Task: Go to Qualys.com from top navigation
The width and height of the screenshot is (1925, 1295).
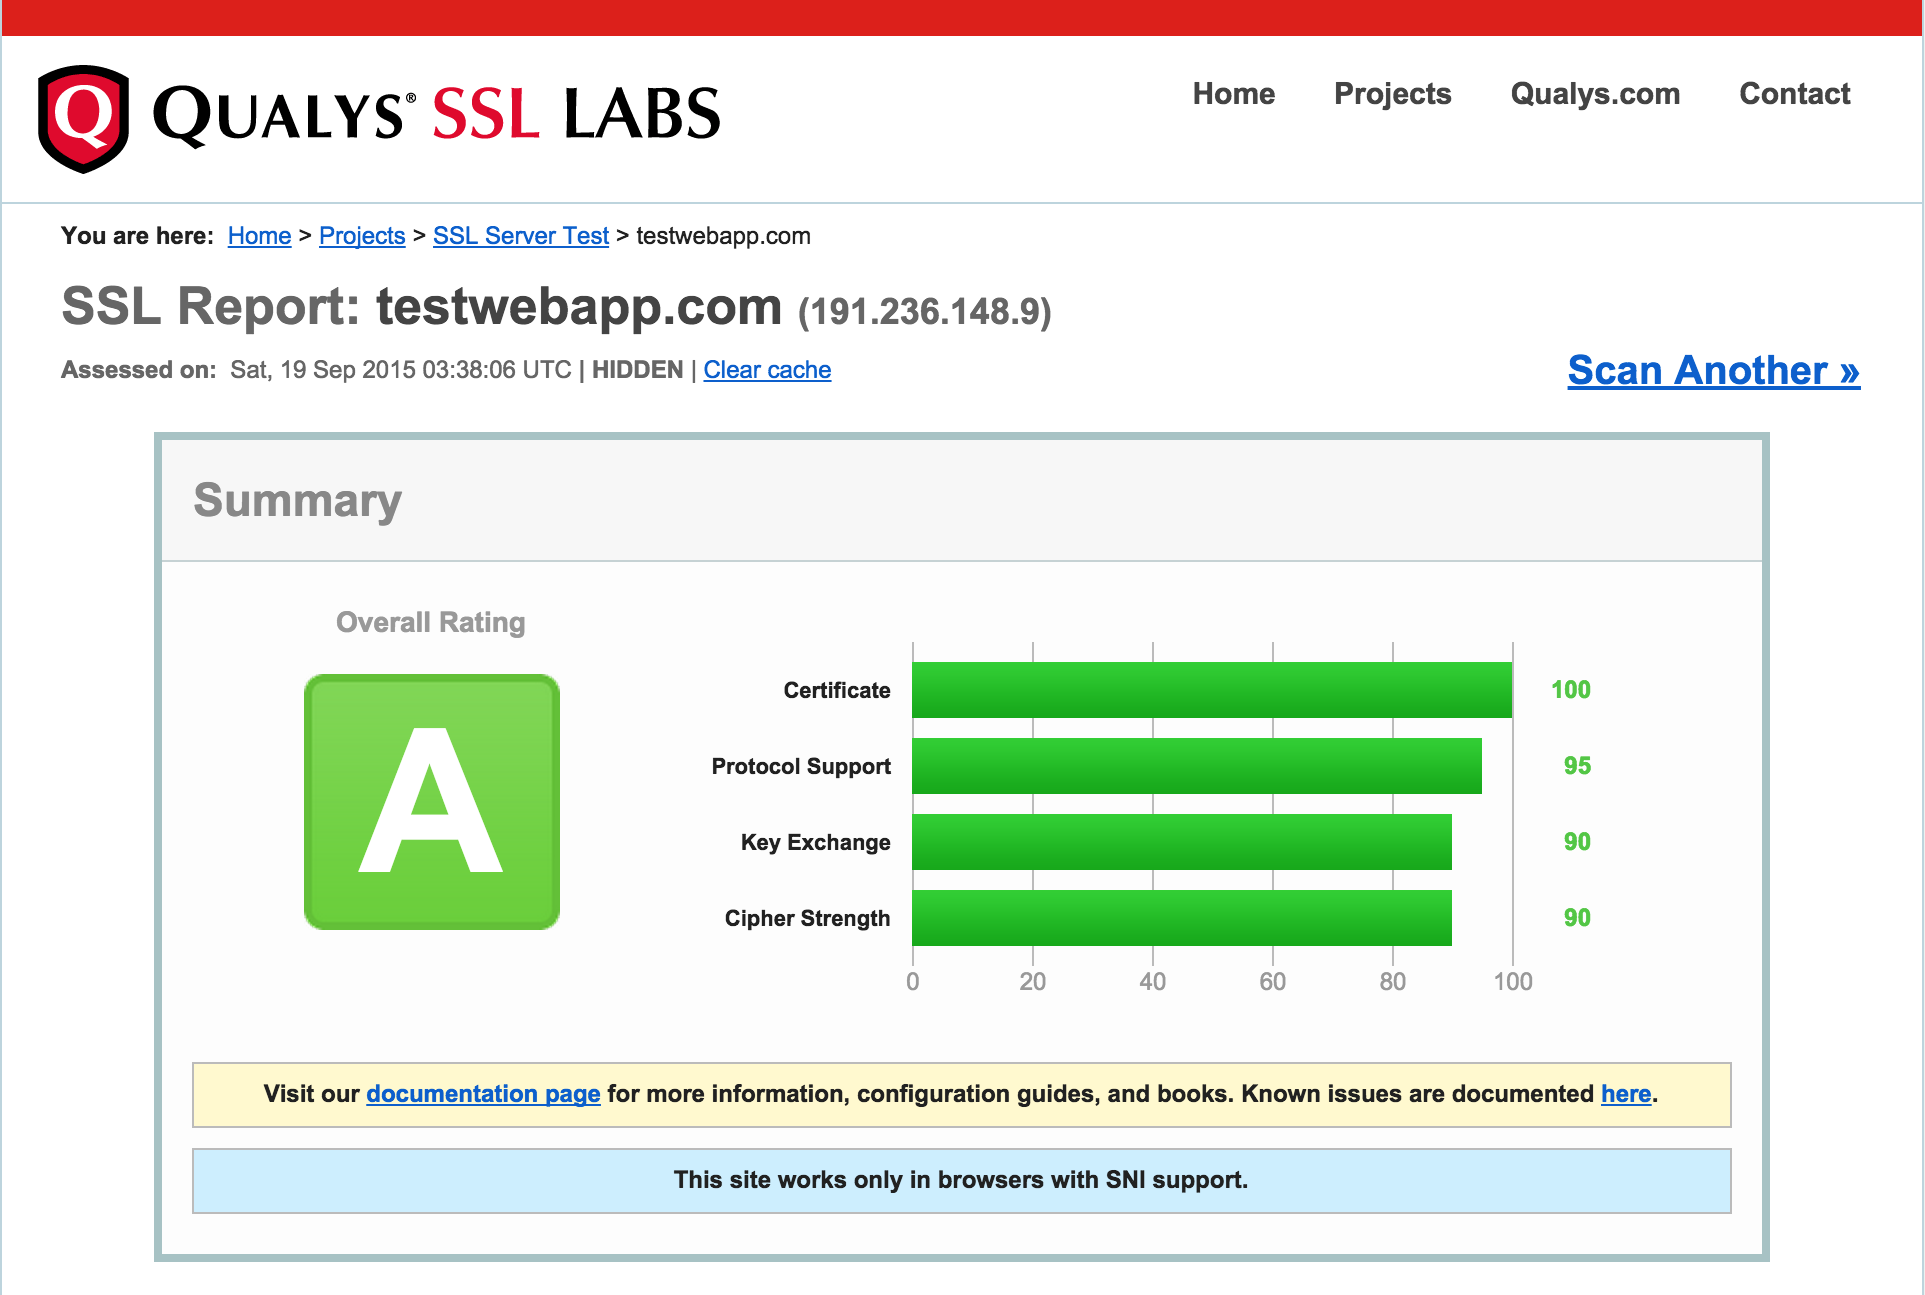Action: pos(1594,94)
